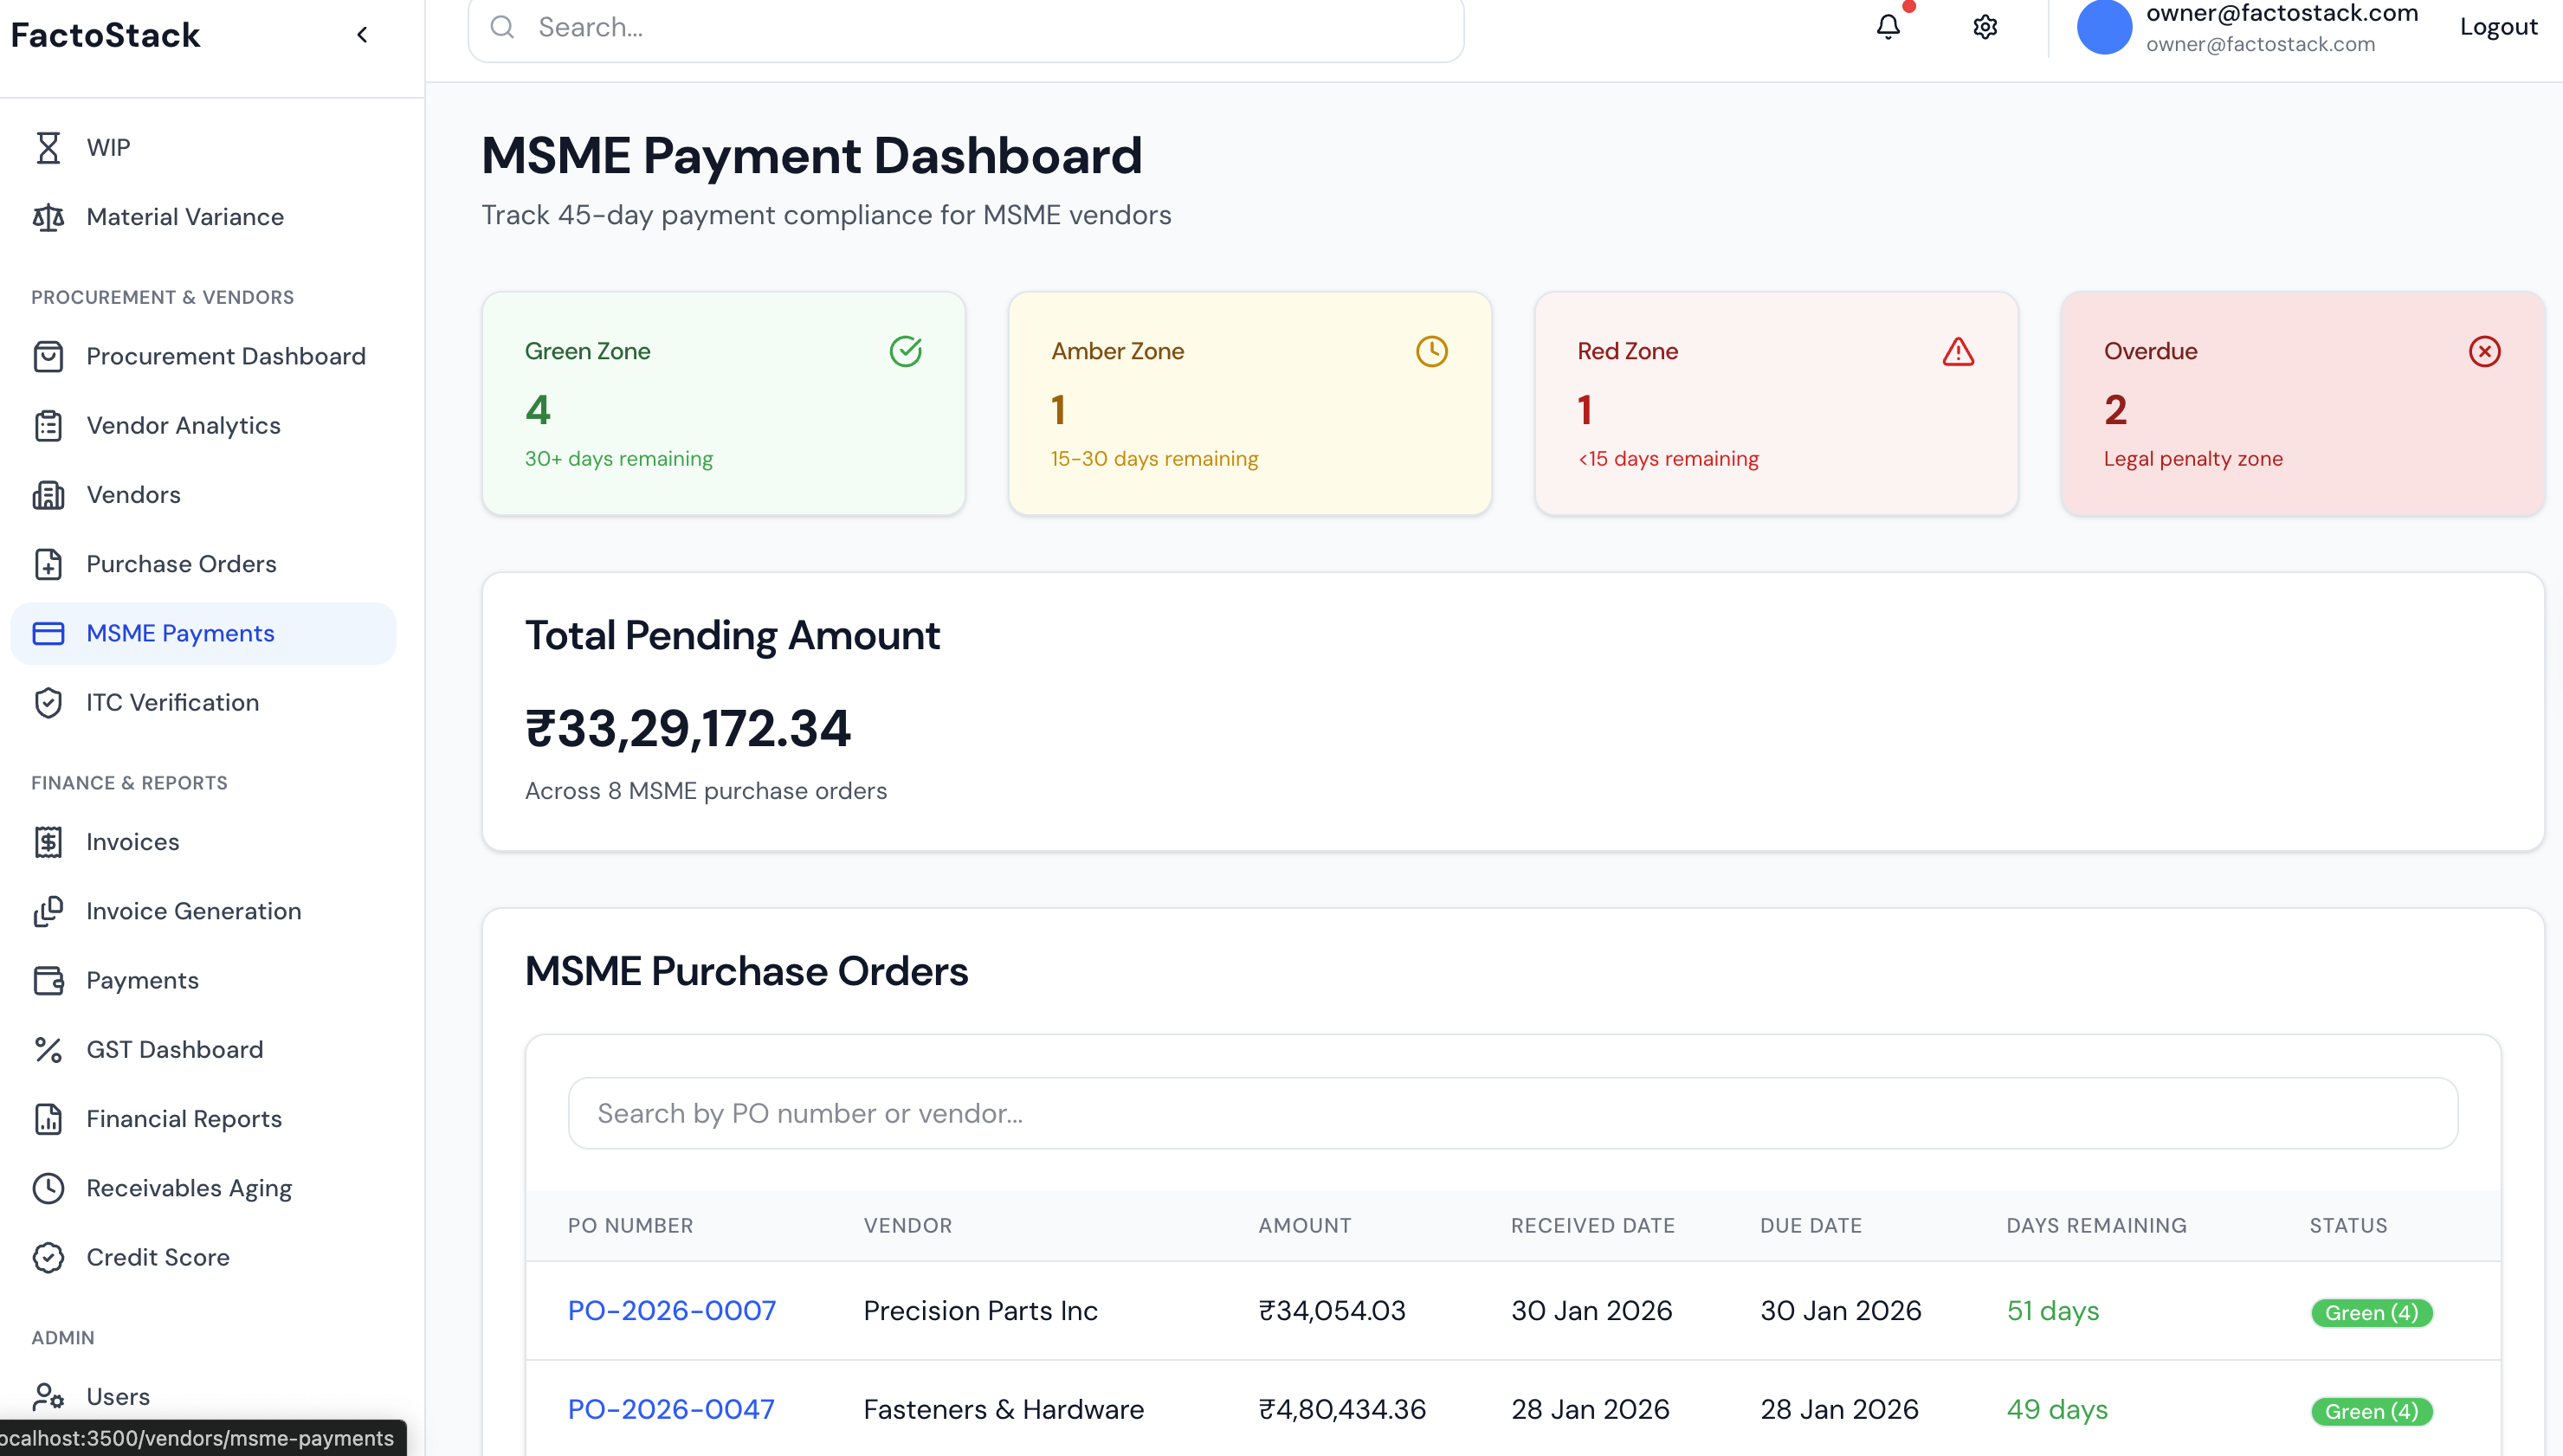
Task: Click the DAYS REMAINING column header
Action: click(2096, 1225)
